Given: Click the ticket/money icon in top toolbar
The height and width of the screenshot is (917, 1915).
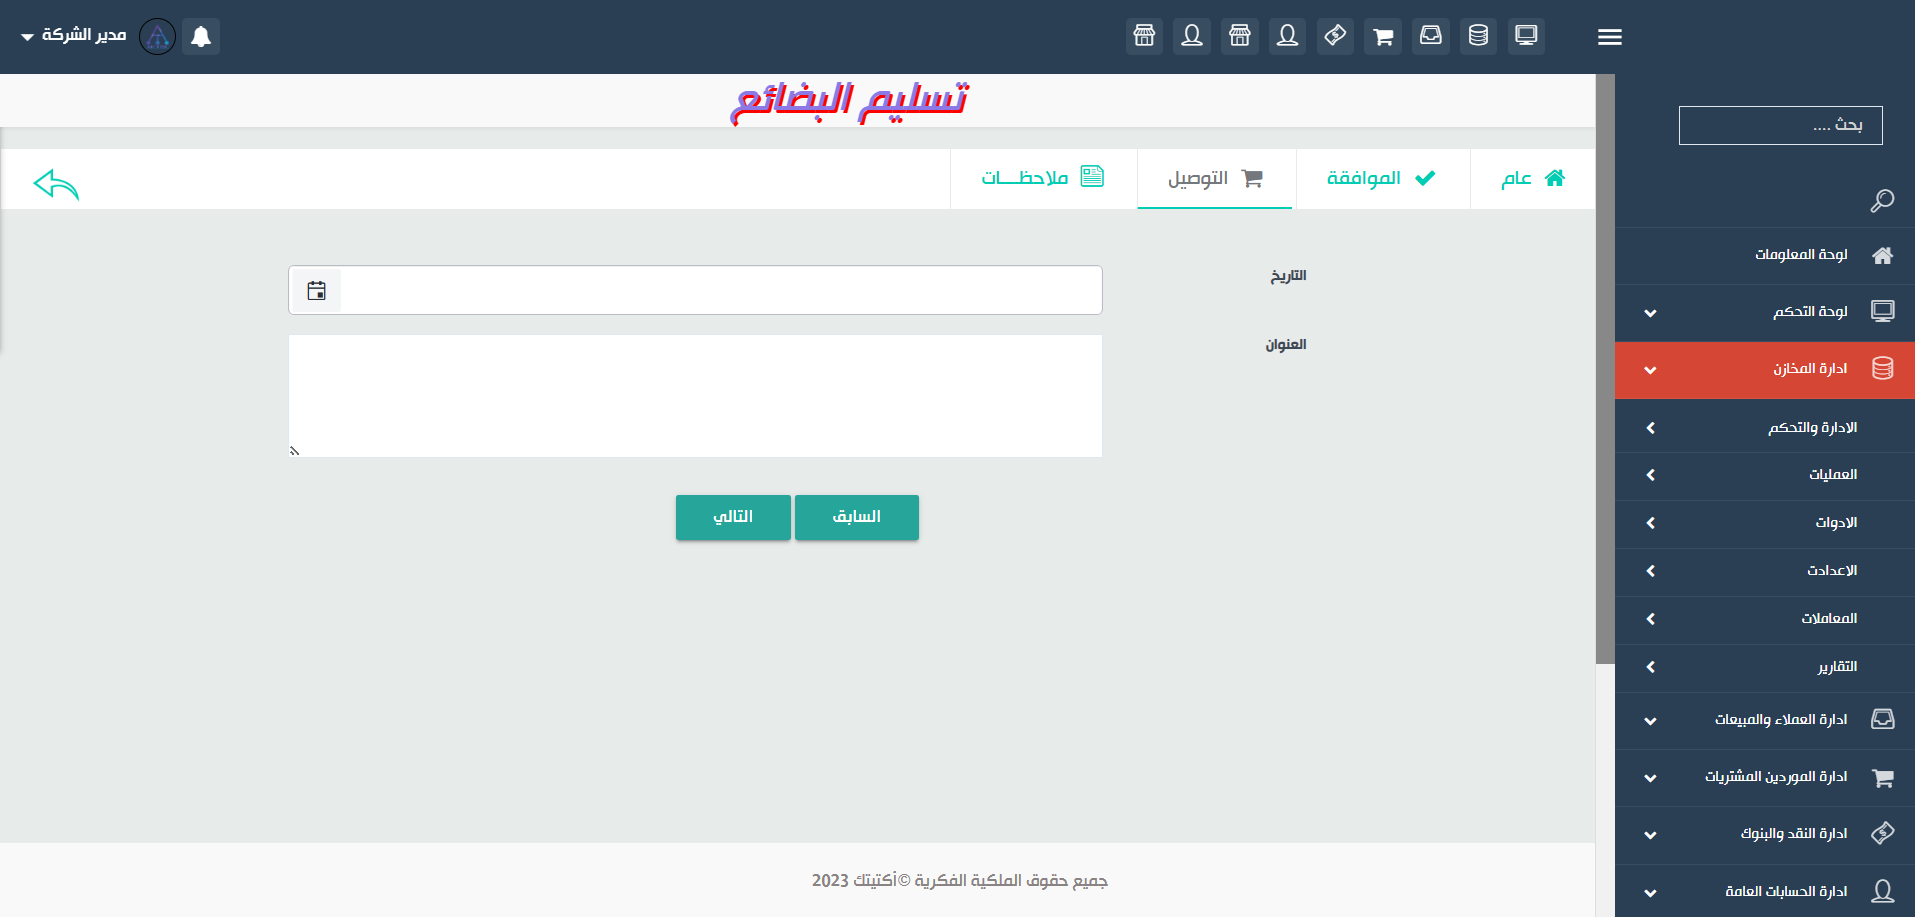Looking at the screenshot, I should pyautogui.click(x=1335, y=36).
